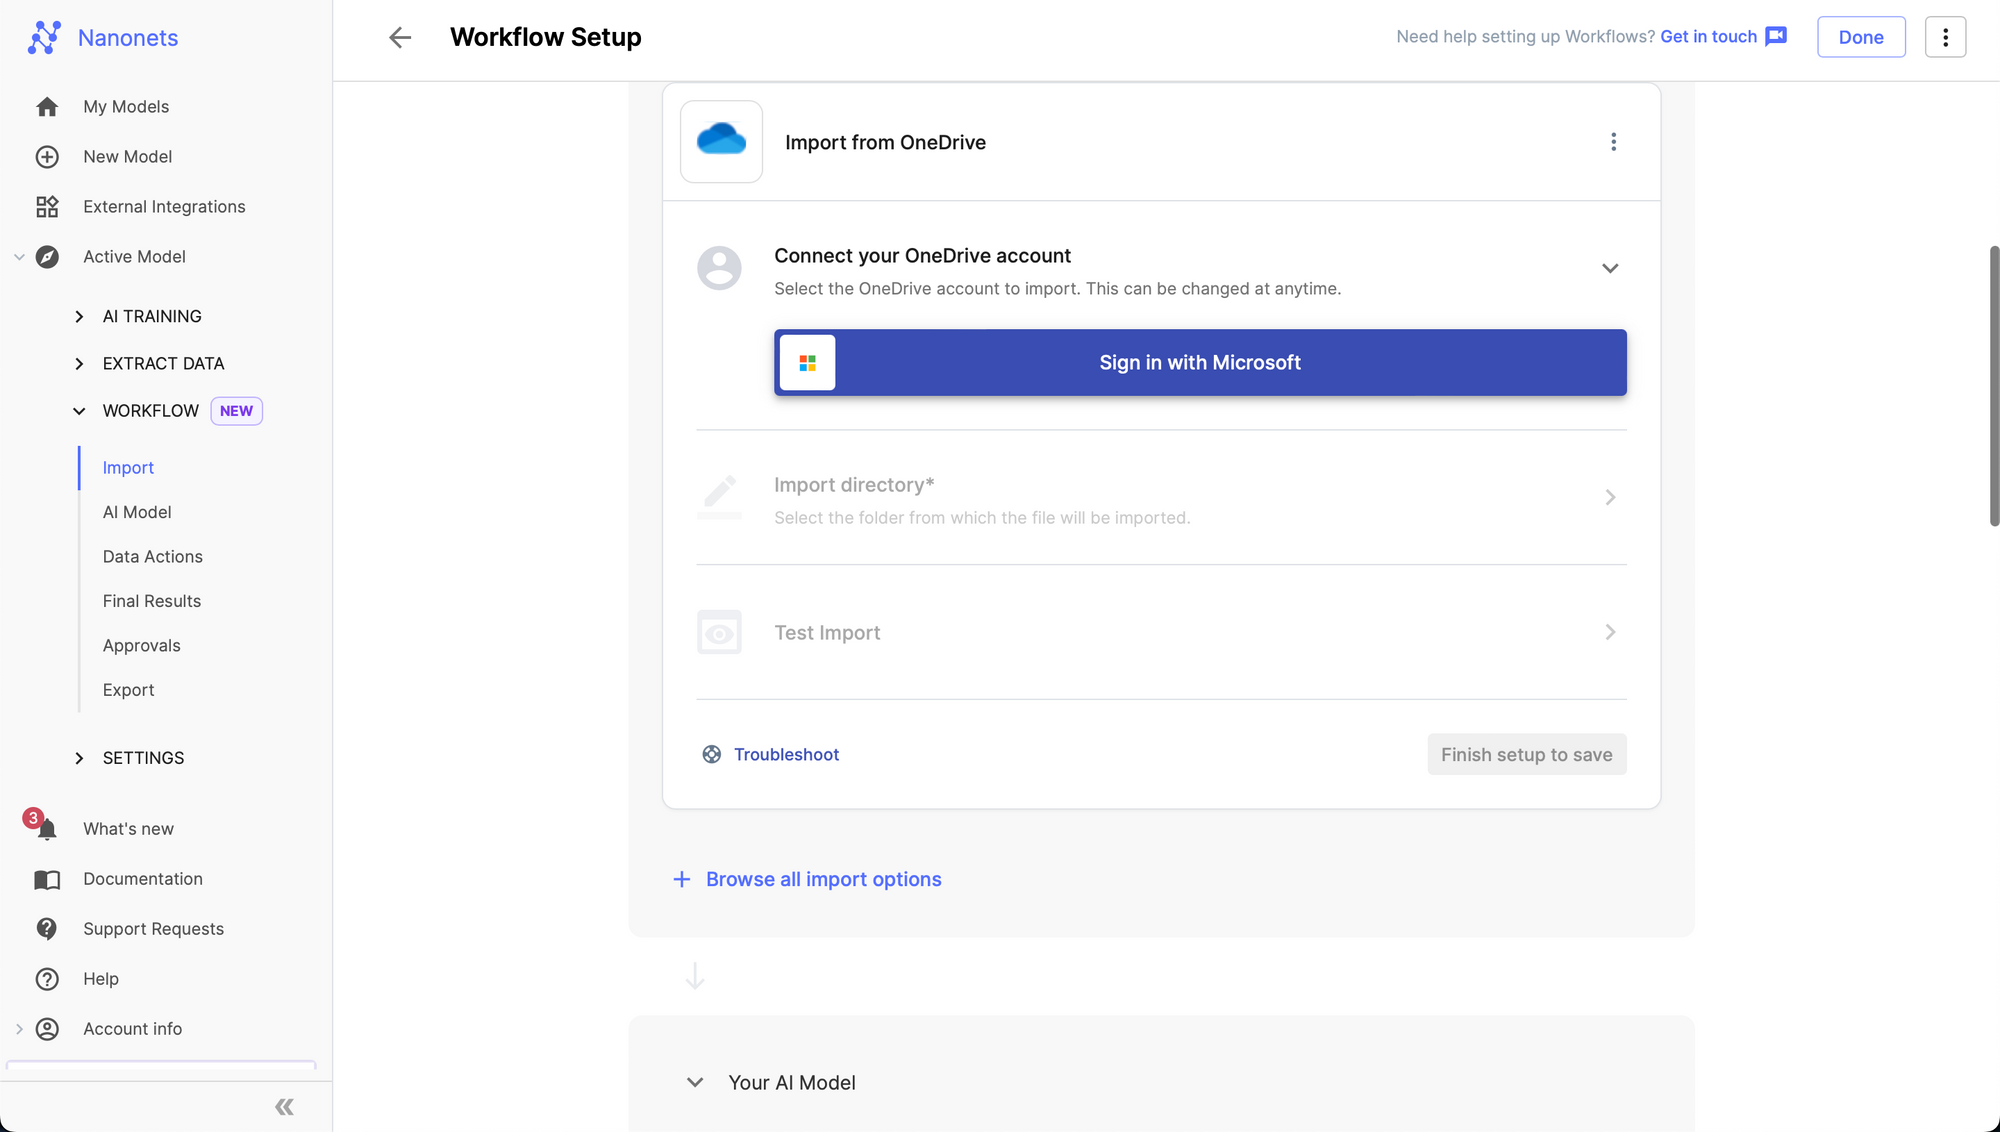Click the back arrow beside Workflow Setup
The image size is (2000, 1132).
coord(400,37)
